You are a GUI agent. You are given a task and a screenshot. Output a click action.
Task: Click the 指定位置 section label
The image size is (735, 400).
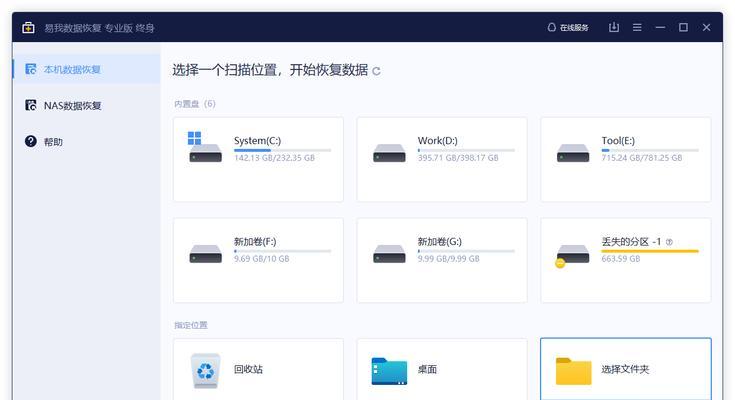[x=190, y=325]
